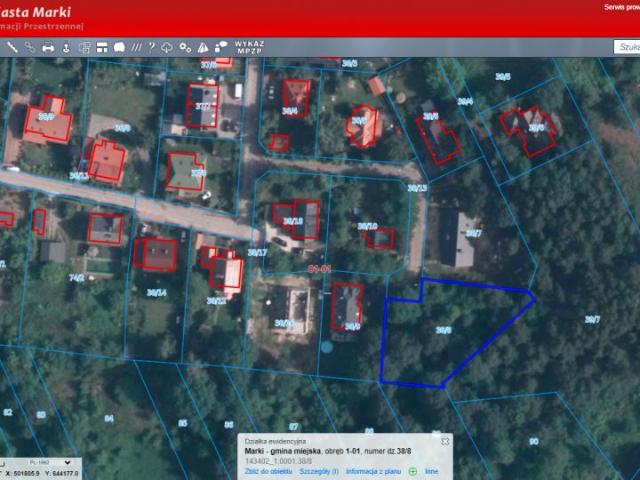Open the WYKAZ MPZP list
The image size is (640, 480).
click(x=248, y=47)
